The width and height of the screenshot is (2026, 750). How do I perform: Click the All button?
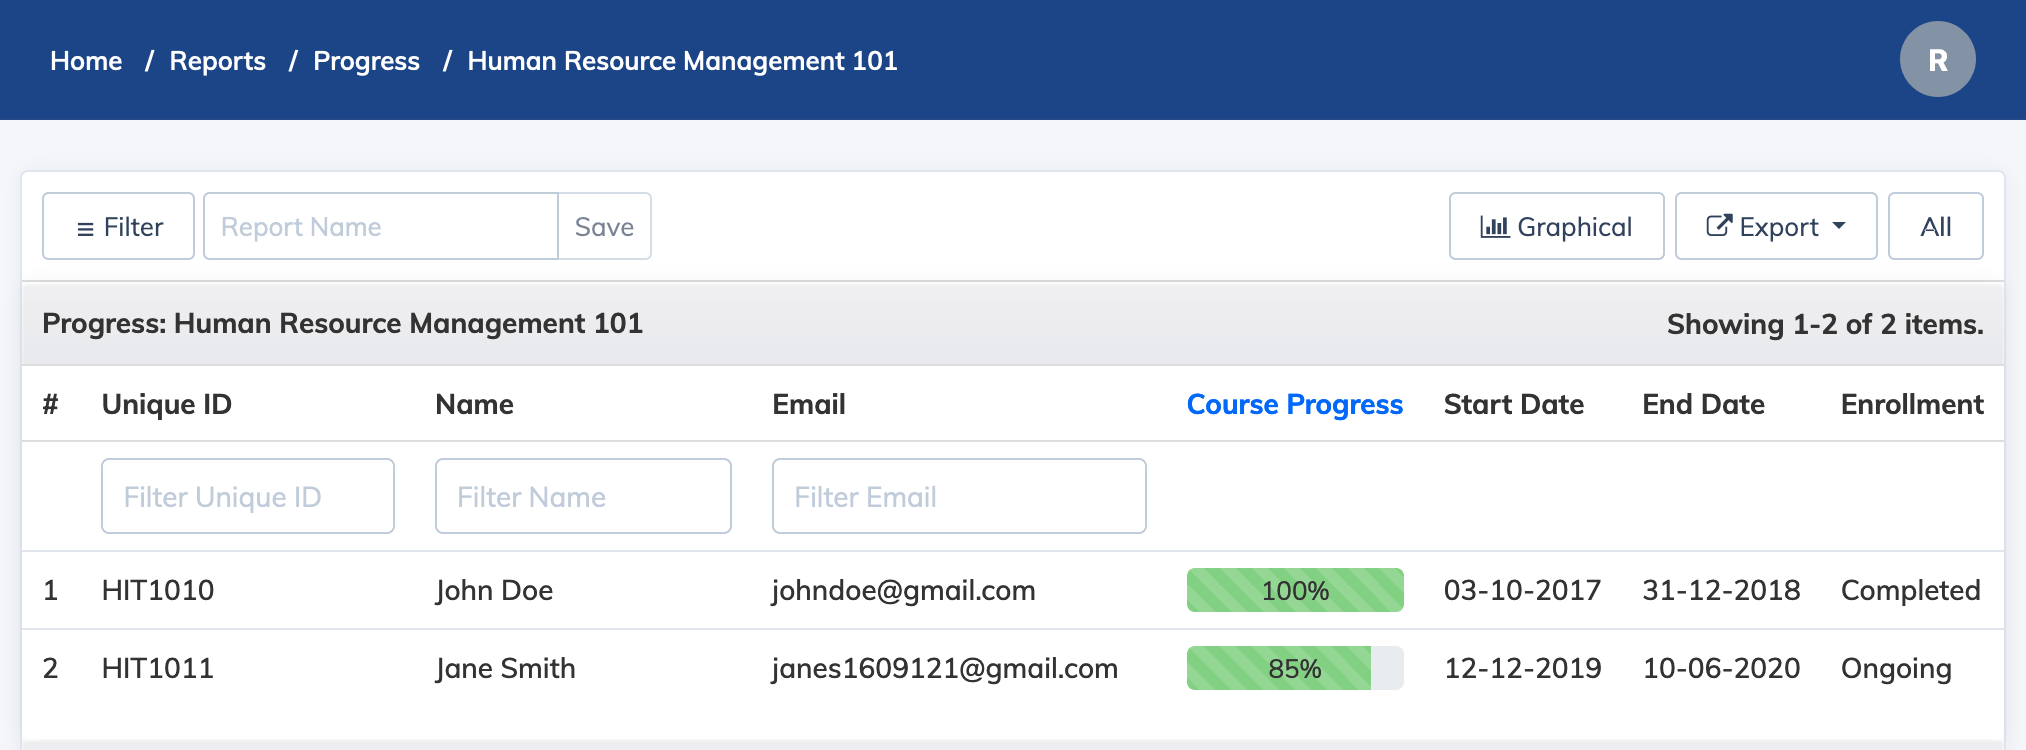(1935, 226)
